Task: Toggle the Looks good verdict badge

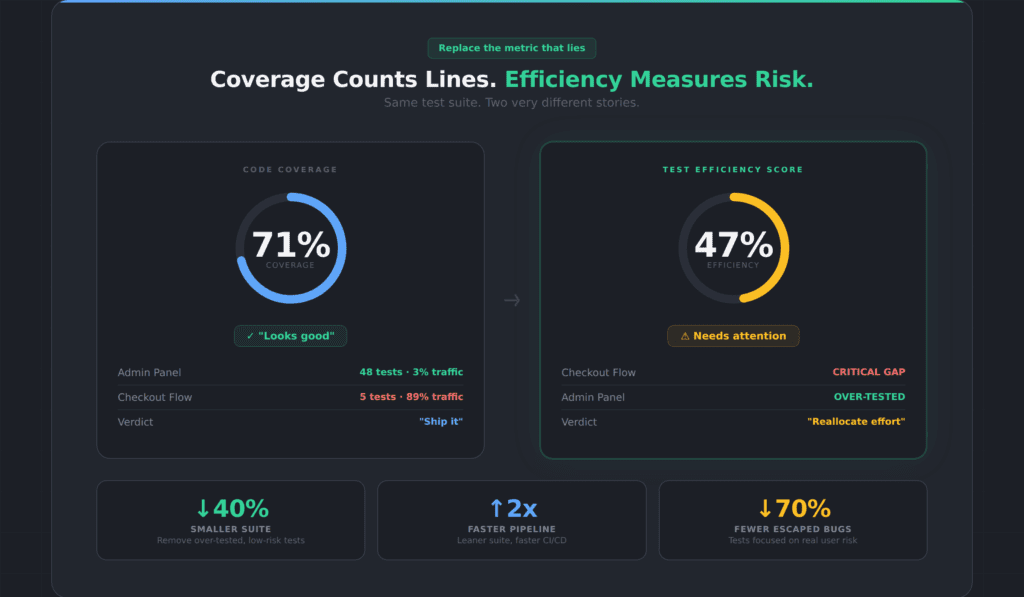Action: click(290, 336)
